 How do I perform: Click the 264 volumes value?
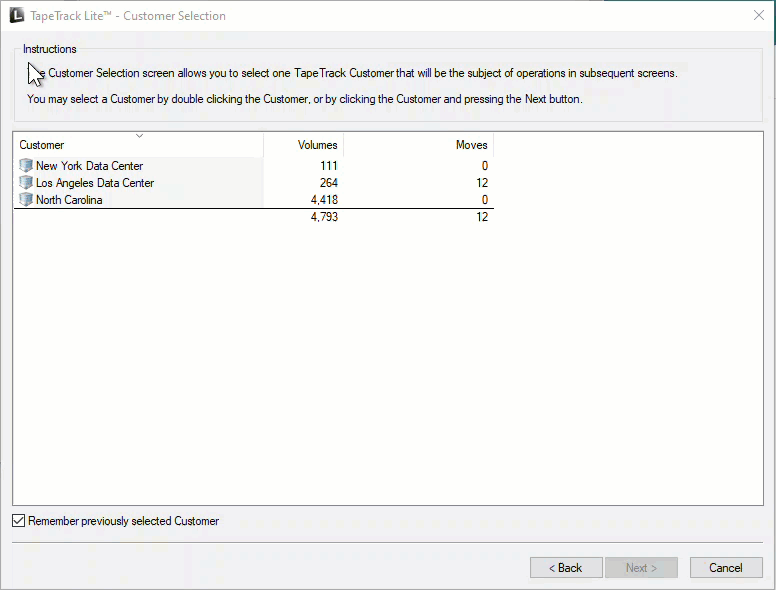pos(329,183)
